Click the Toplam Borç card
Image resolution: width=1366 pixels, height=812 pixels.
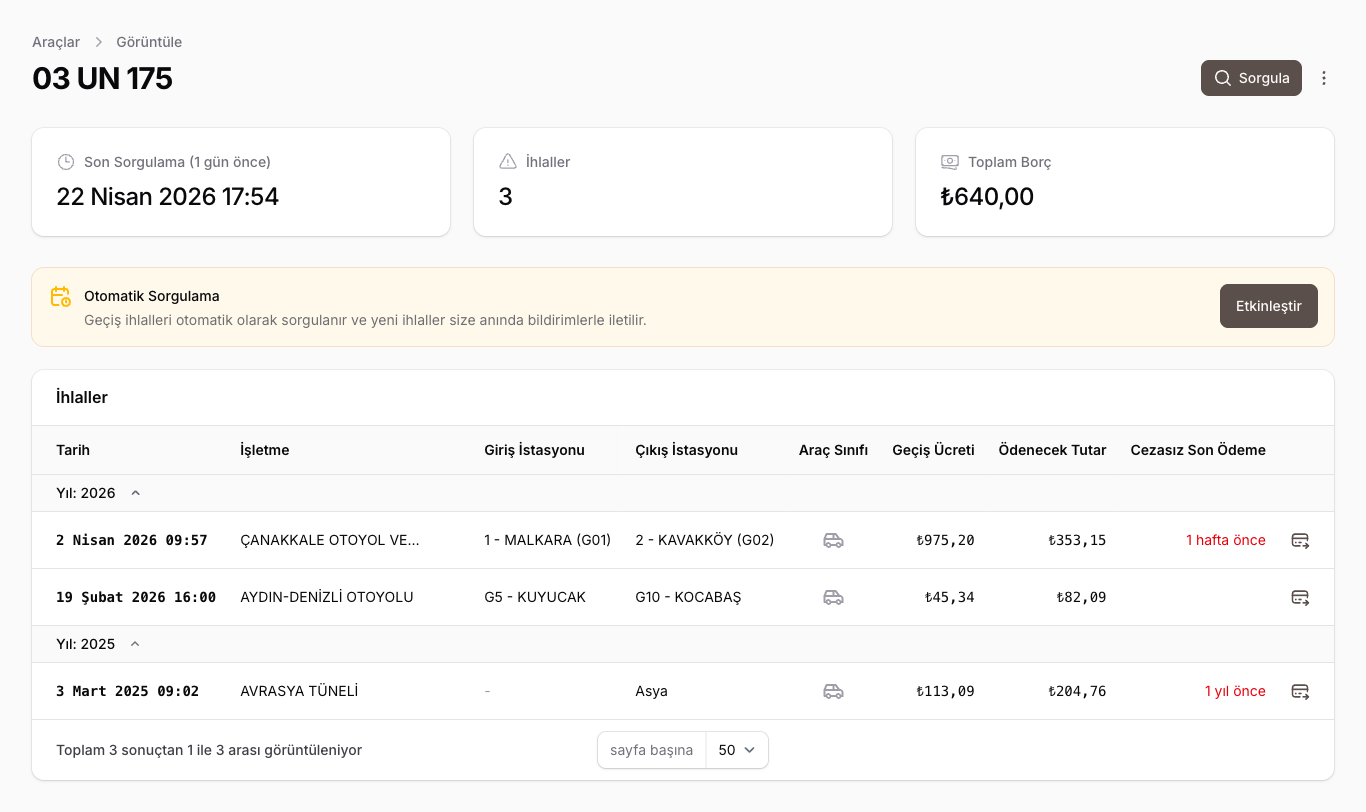1124,182
